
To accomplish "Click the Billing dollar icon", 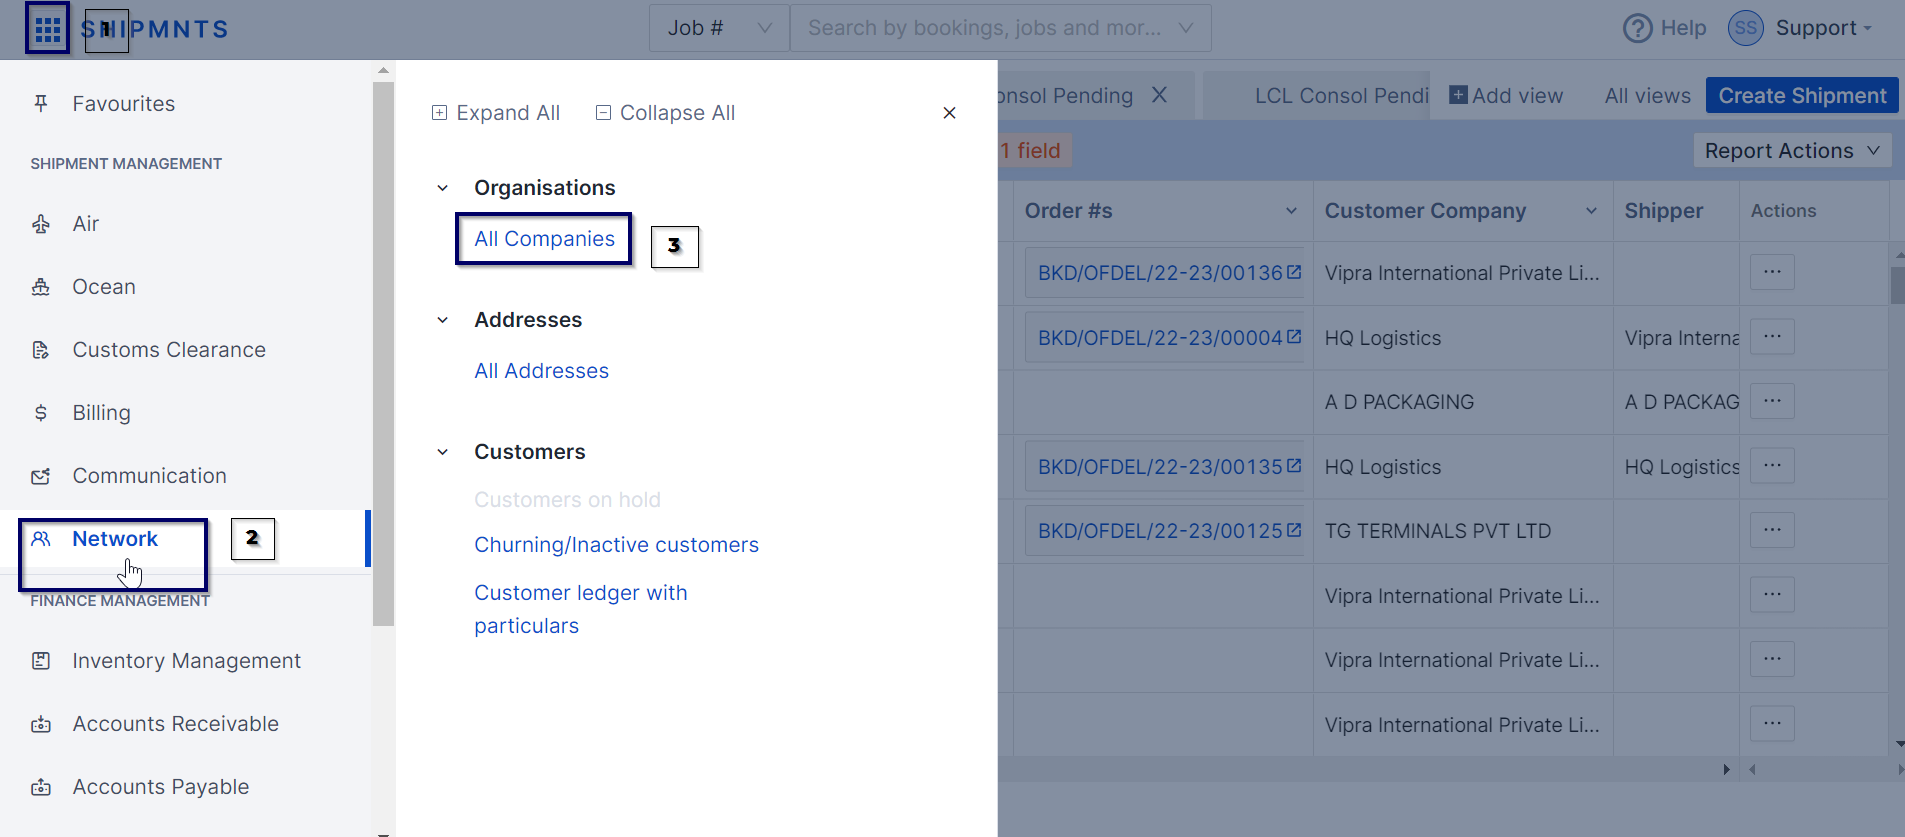I will 41,413.
